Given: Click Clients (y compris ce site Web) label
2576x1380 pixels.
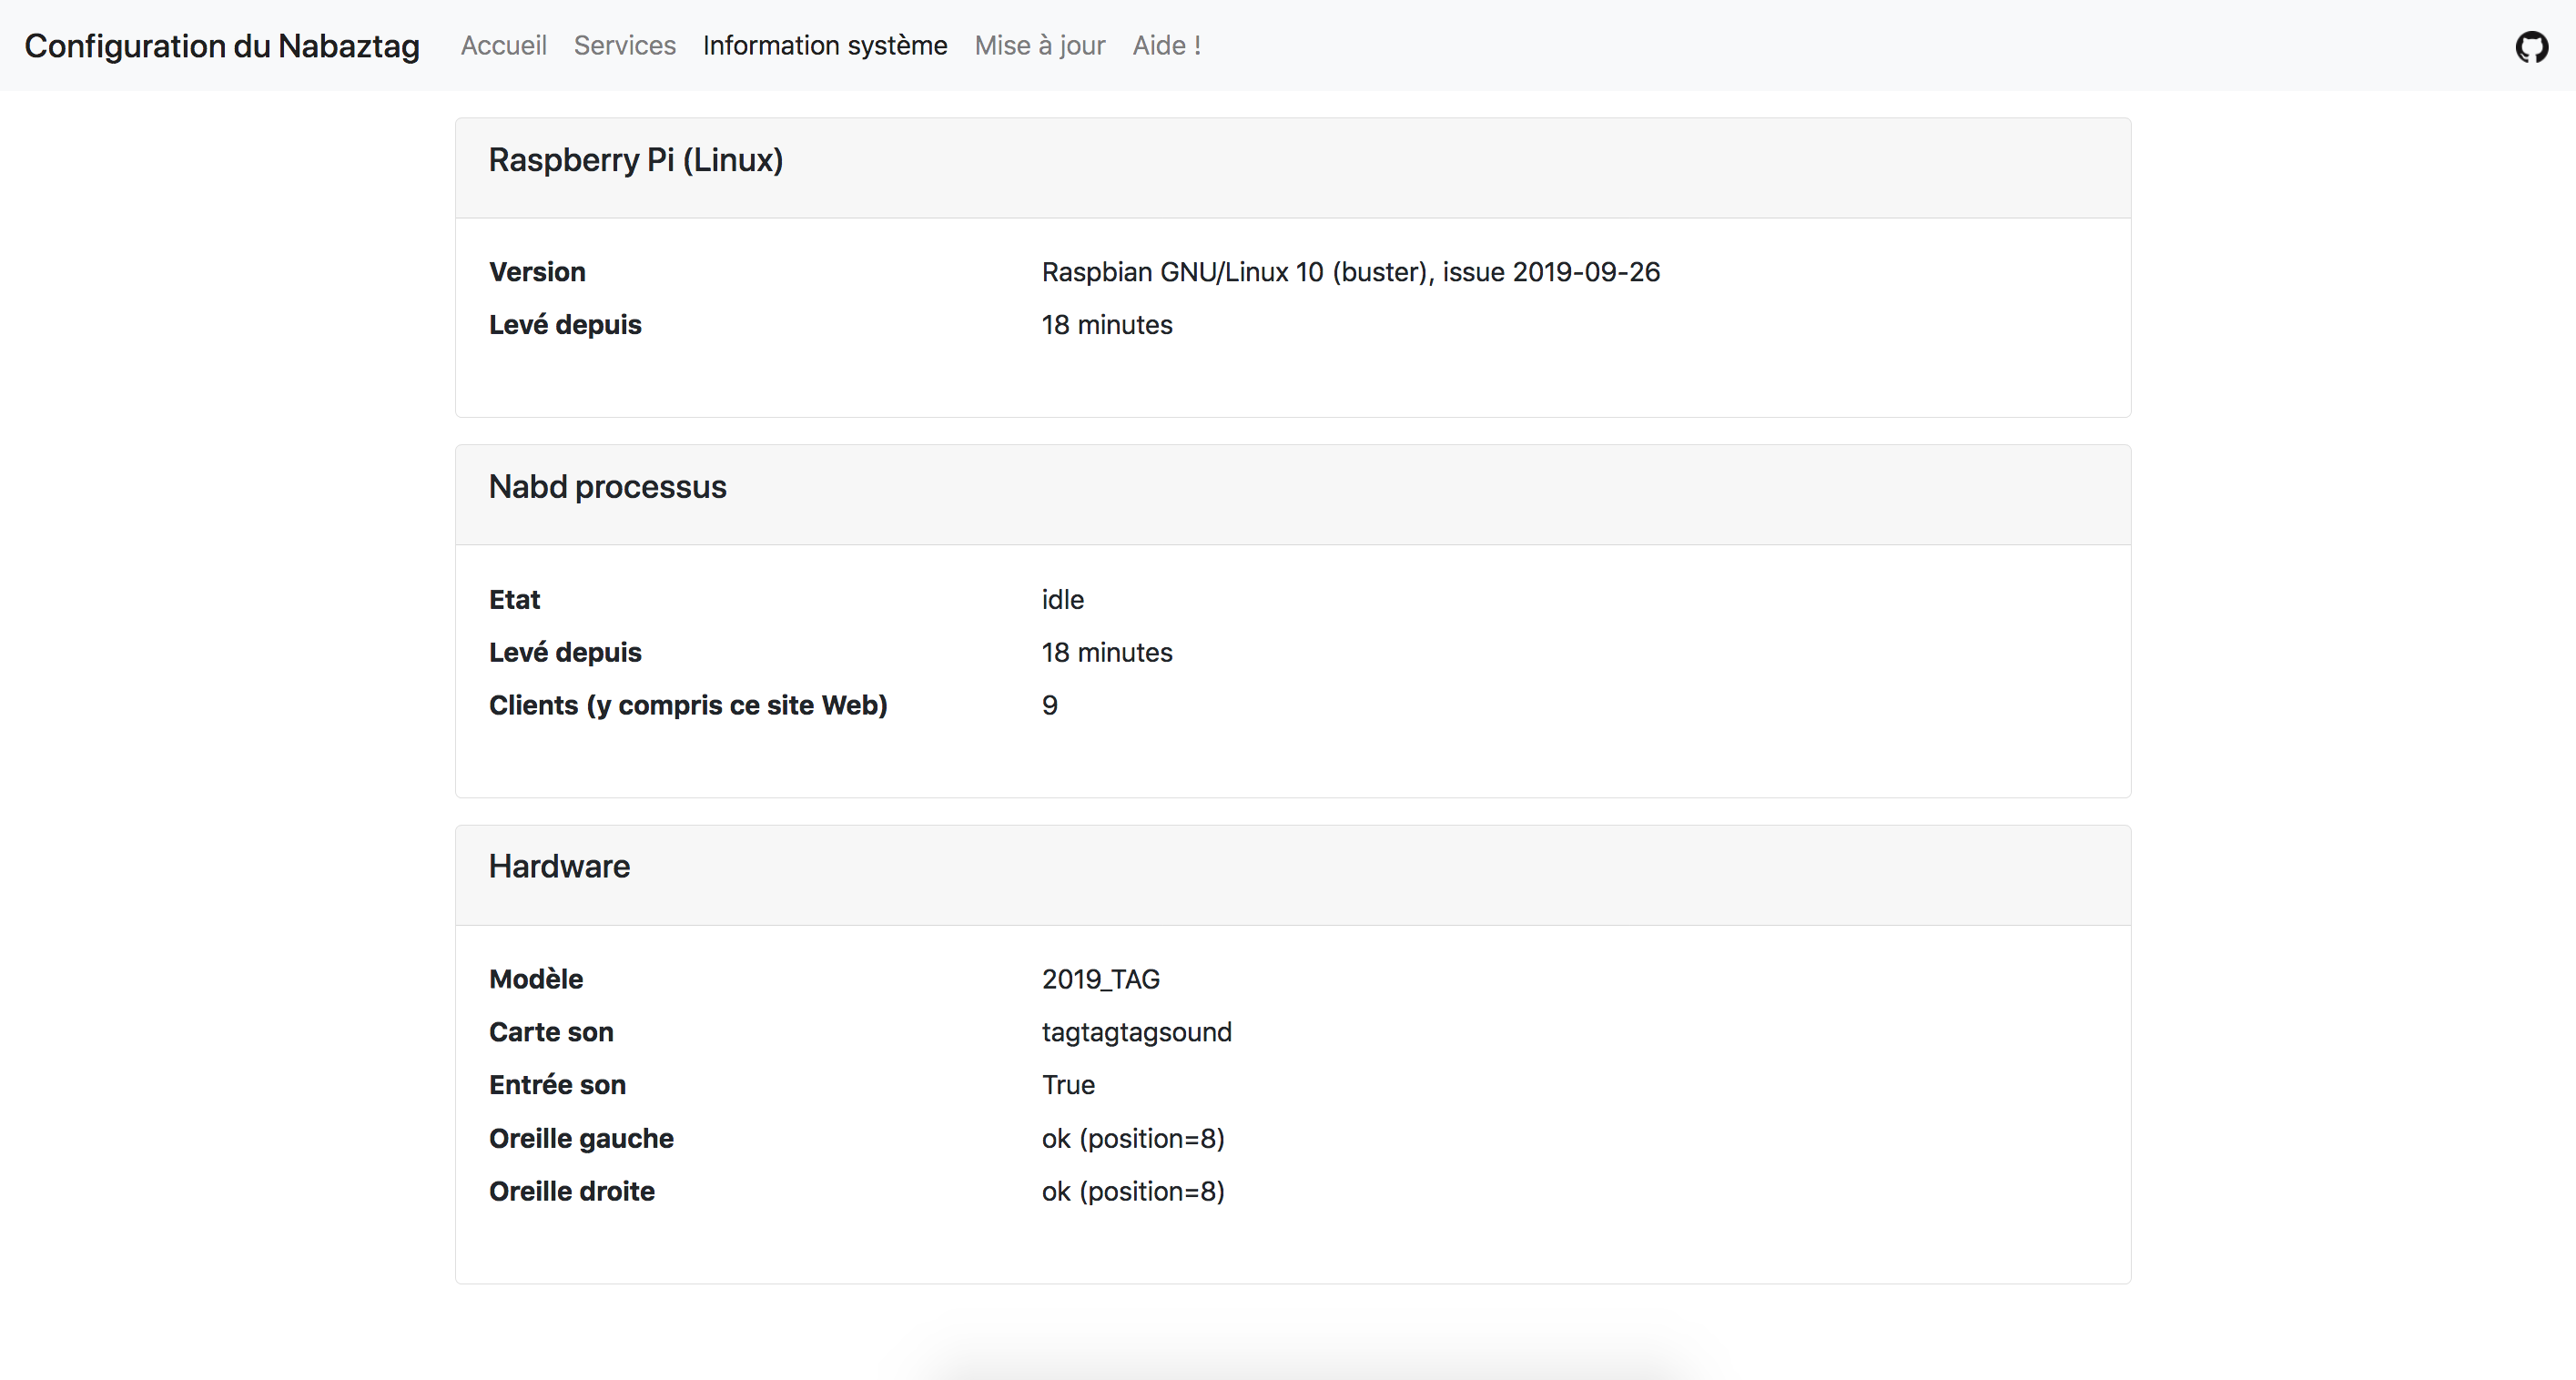Looking at the screenshot, I should tap(688, 706).
